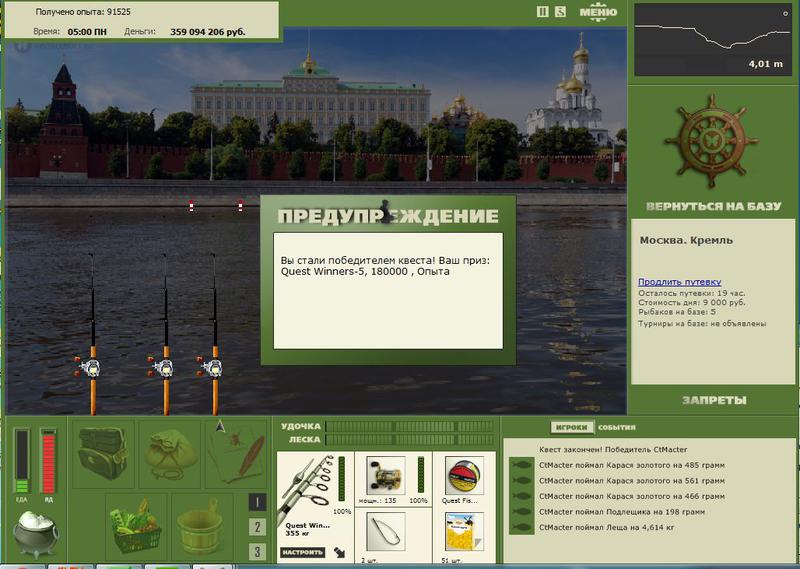Select rod slot 2
The height and width of the screenshot is (569, 800).
click(257, 527)
